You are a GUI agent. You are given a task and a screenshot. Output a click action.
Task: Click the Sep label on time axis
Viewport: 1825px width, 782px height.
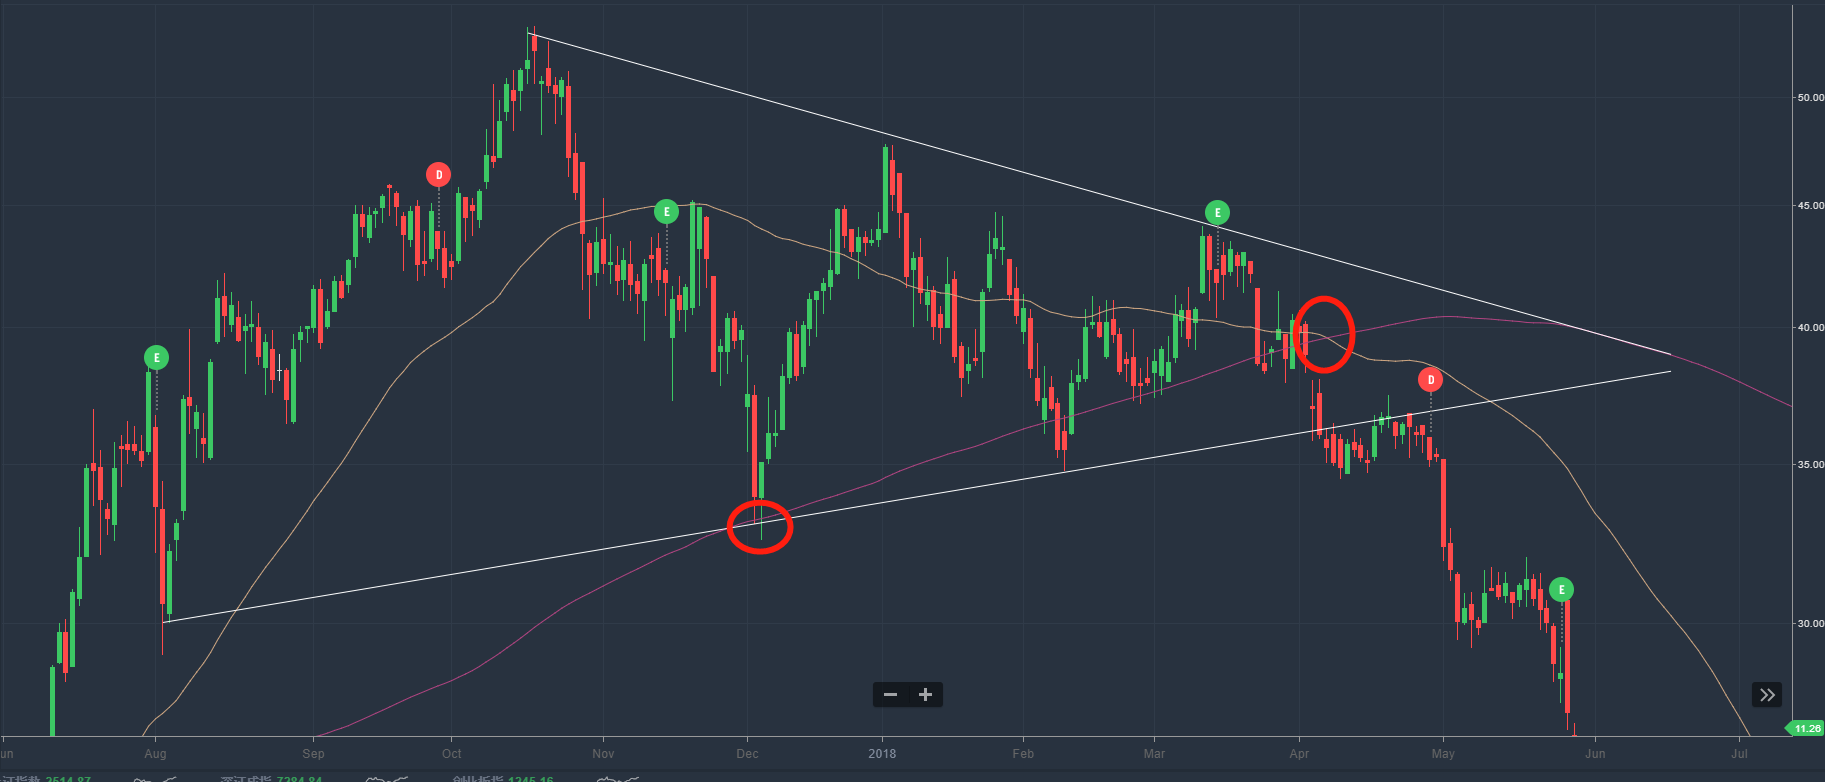pos(313,754)
